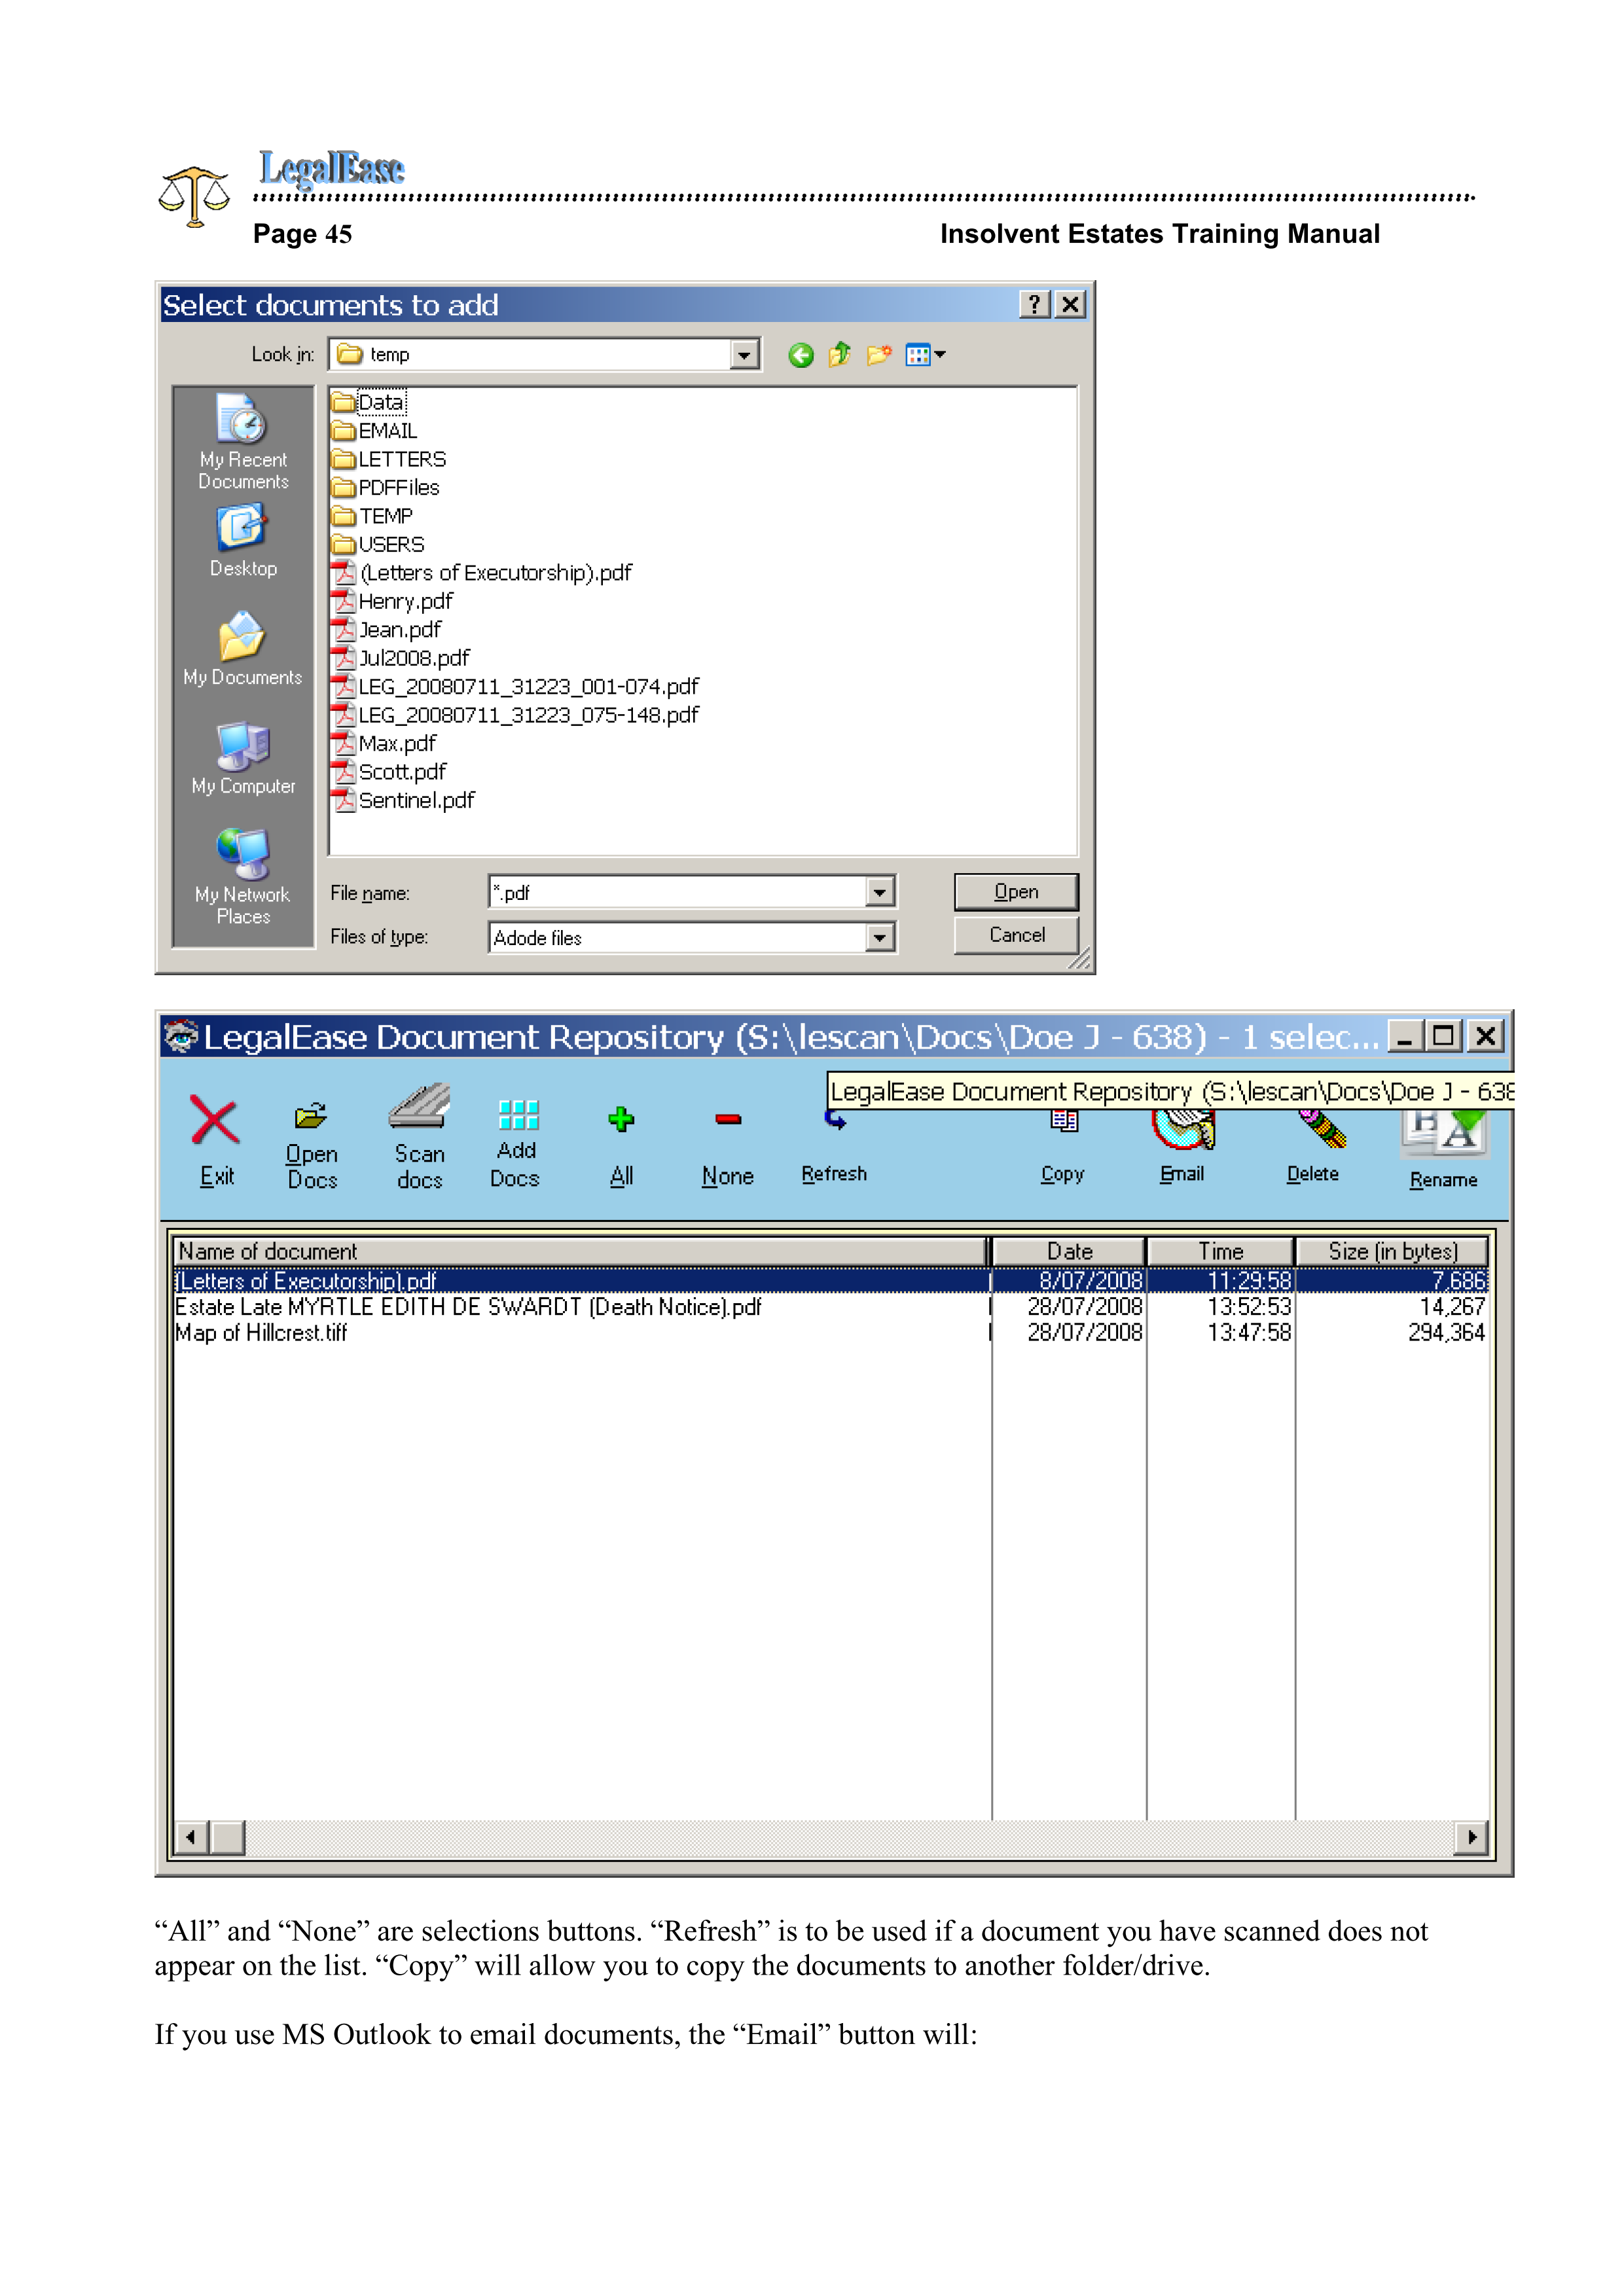Select Map of Hillcrest.tiff row
1624x2296 pixels.
tap(831, 1333)
